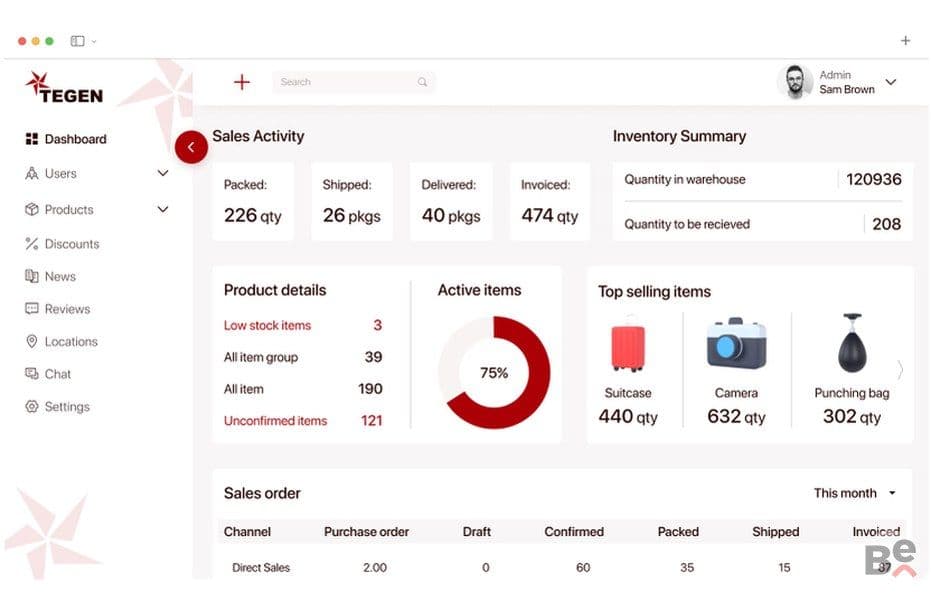This screenshot has height=600, width=931.
Task: Click the Shipped 26 pkgs card
Action: pos(352,202)
